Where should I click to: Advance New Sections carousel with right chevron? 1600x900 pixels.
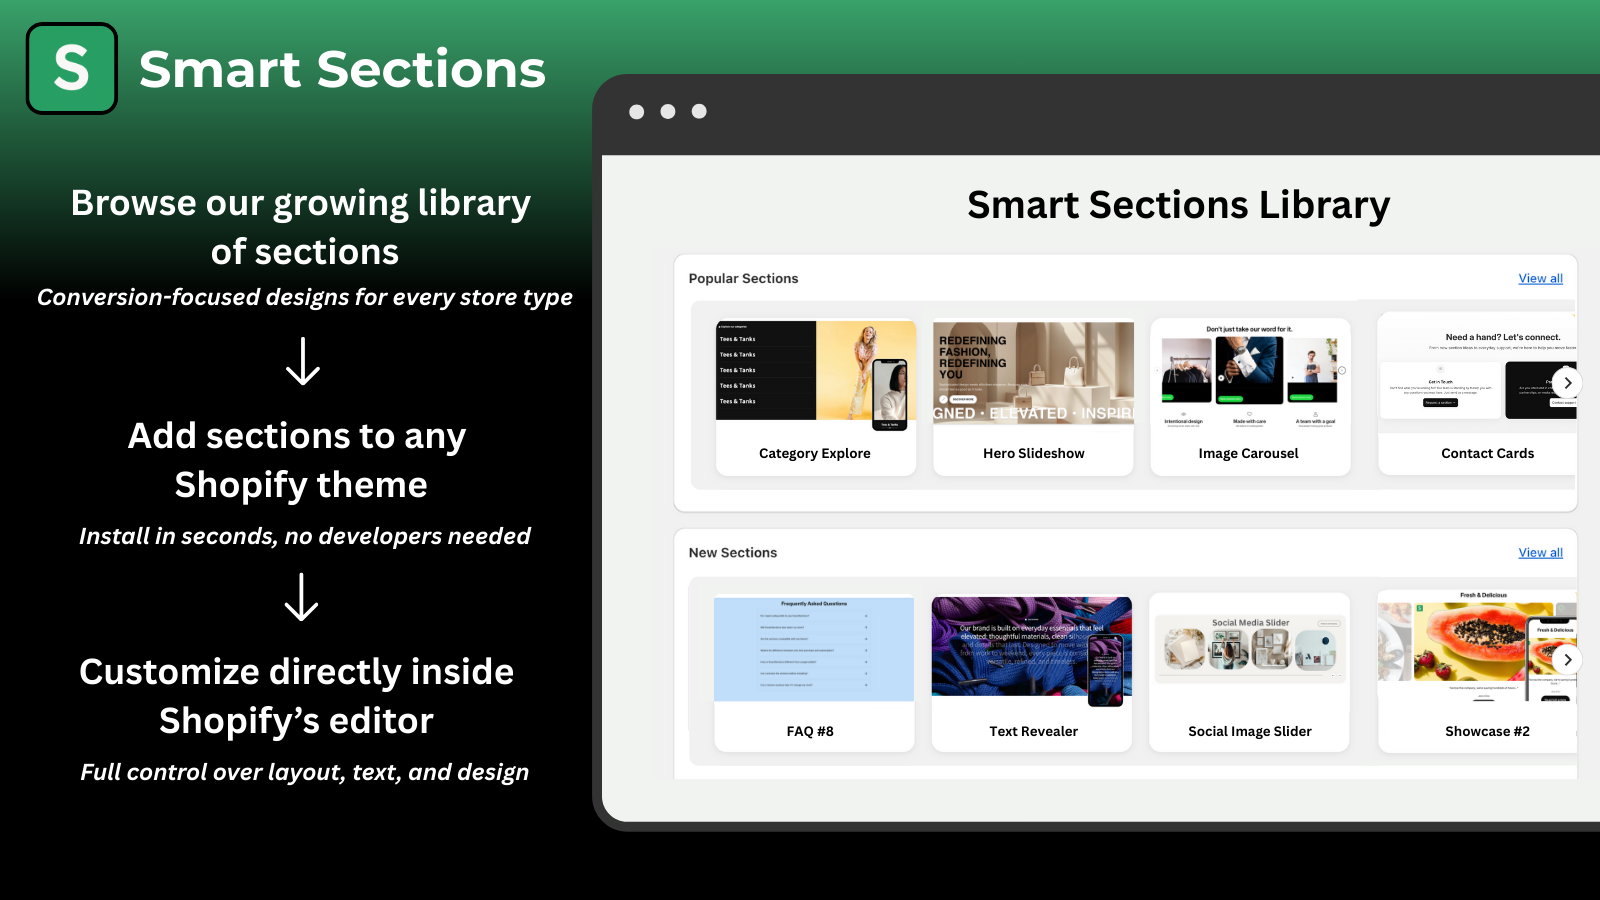tap(1567, 659)
